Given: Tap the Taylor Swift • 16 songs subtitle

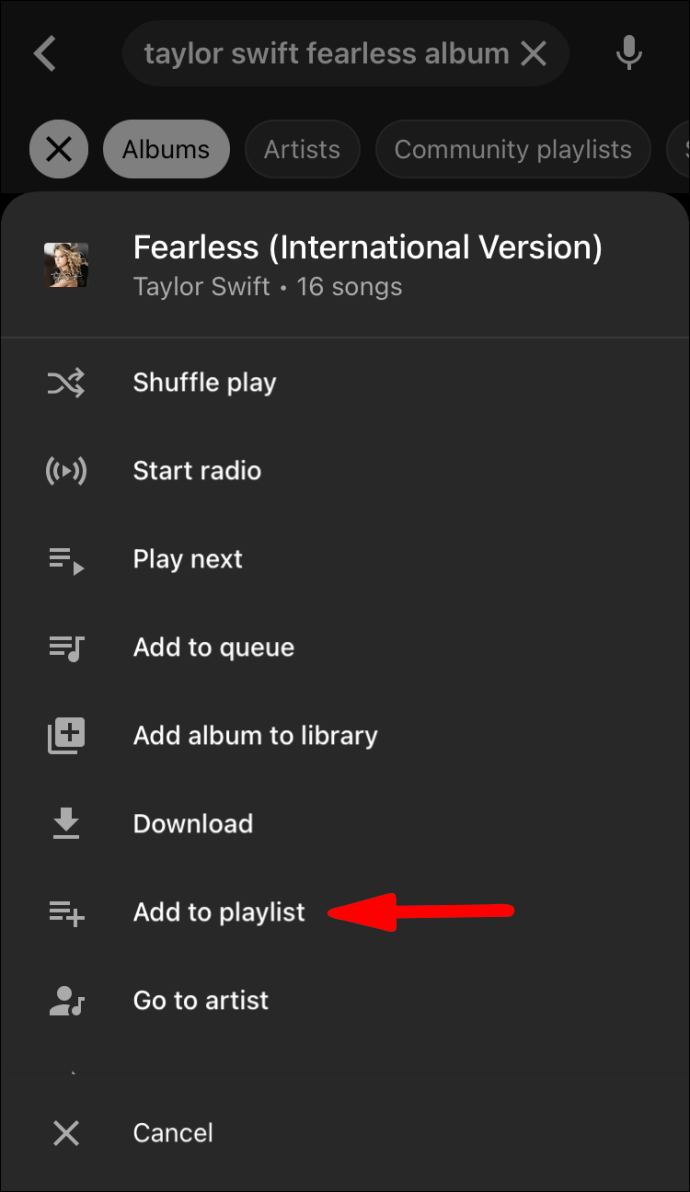Looking at the screenshot, I should pos(267,287).
